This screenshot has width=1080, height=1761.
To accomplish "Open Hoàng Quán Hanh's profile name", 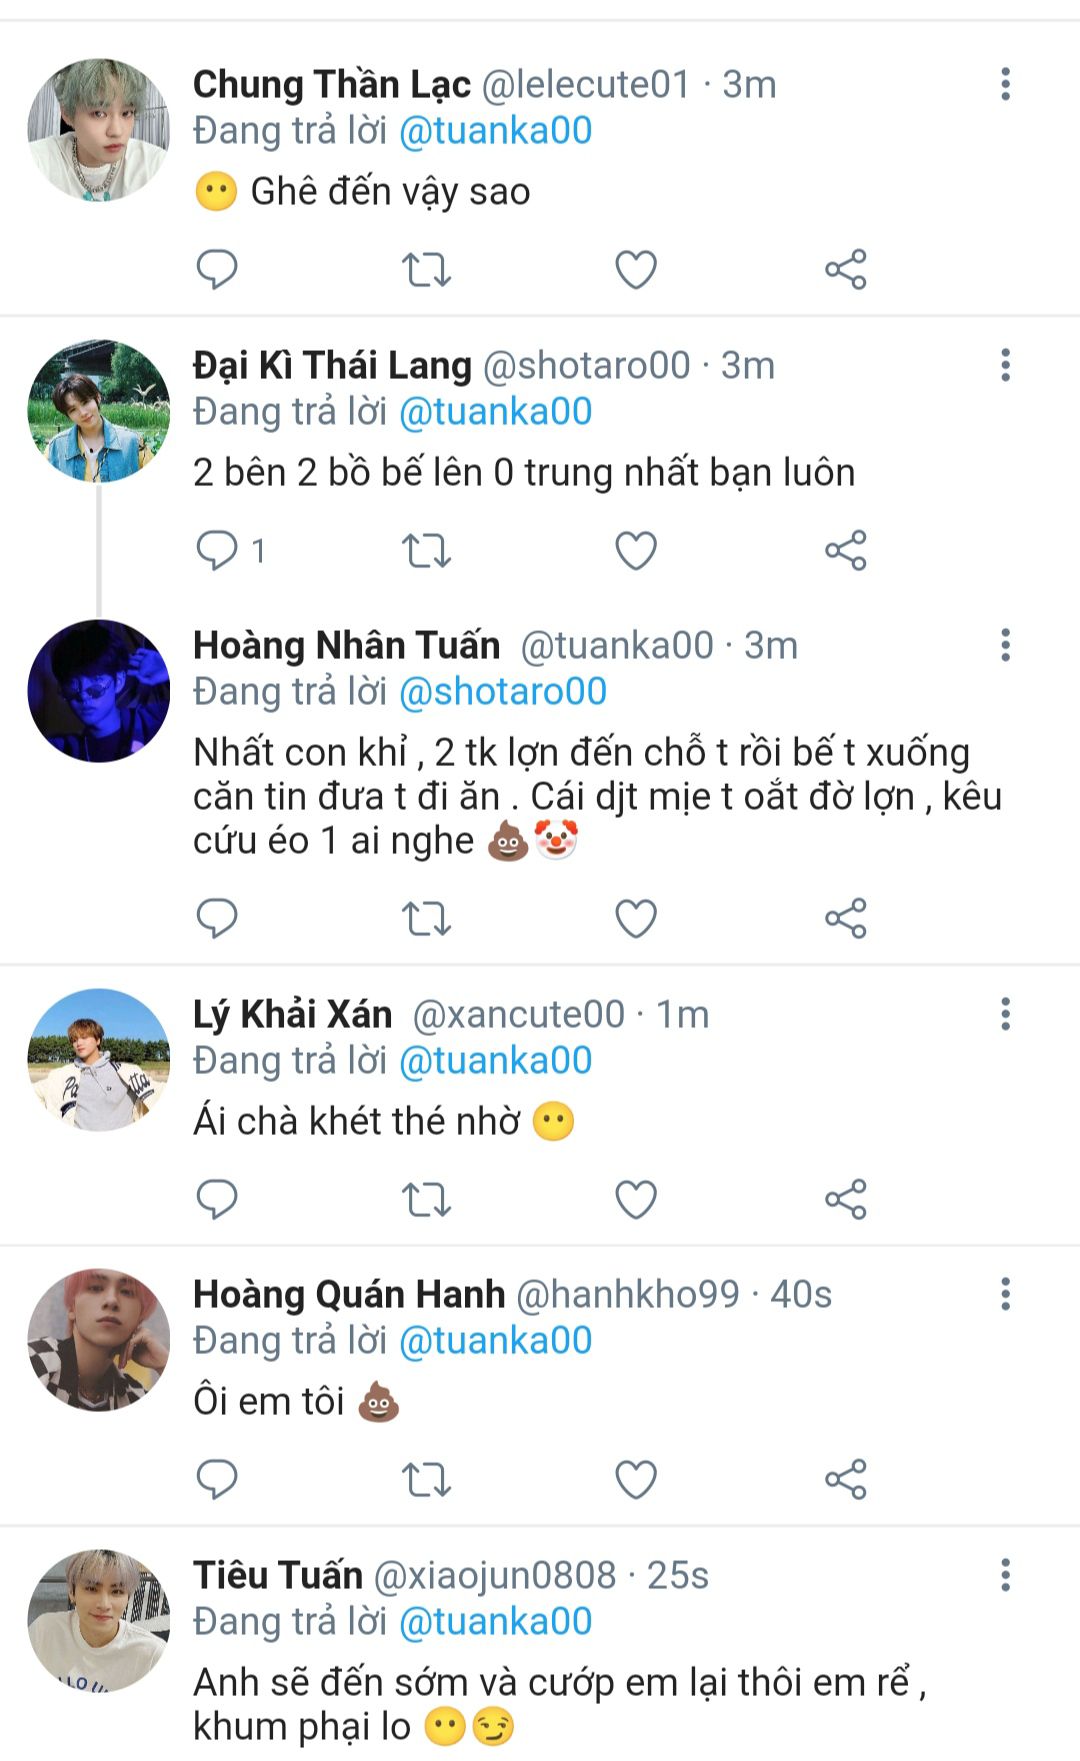I will click(x=349, y=1294).
